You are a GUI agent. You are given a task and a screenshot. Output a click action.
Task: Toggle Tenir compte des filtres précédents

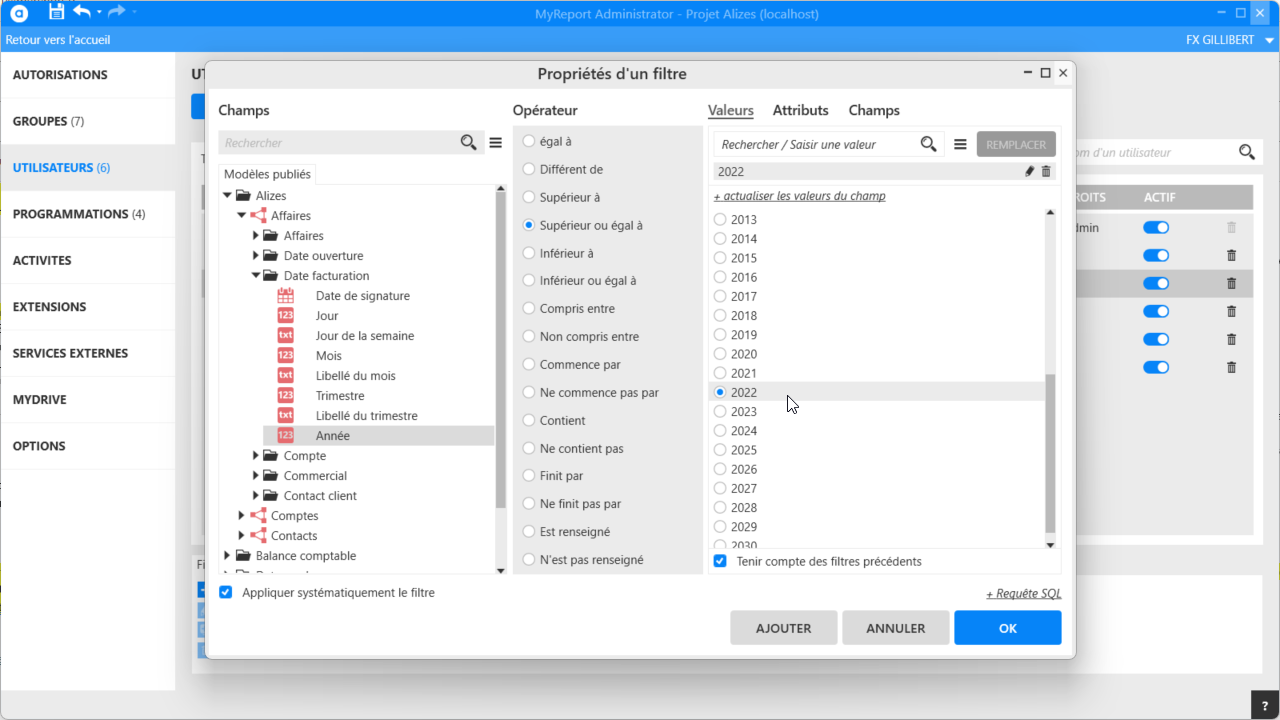[x=720, y=561]
